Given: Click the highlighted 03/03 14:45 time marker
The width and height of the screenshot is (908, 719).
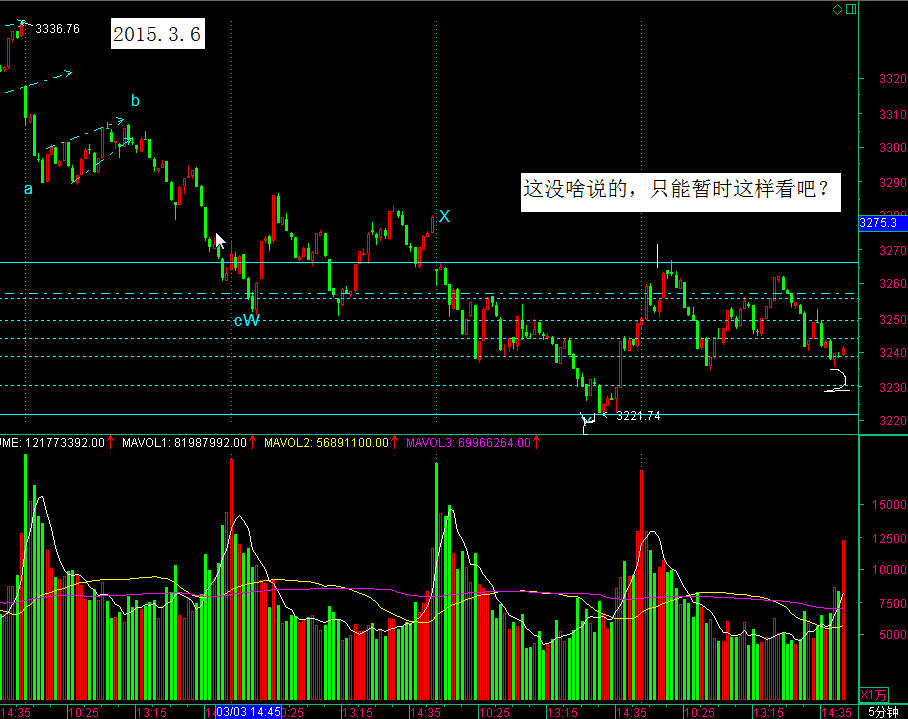Looking at the screenshot, I should pos(248,711).
